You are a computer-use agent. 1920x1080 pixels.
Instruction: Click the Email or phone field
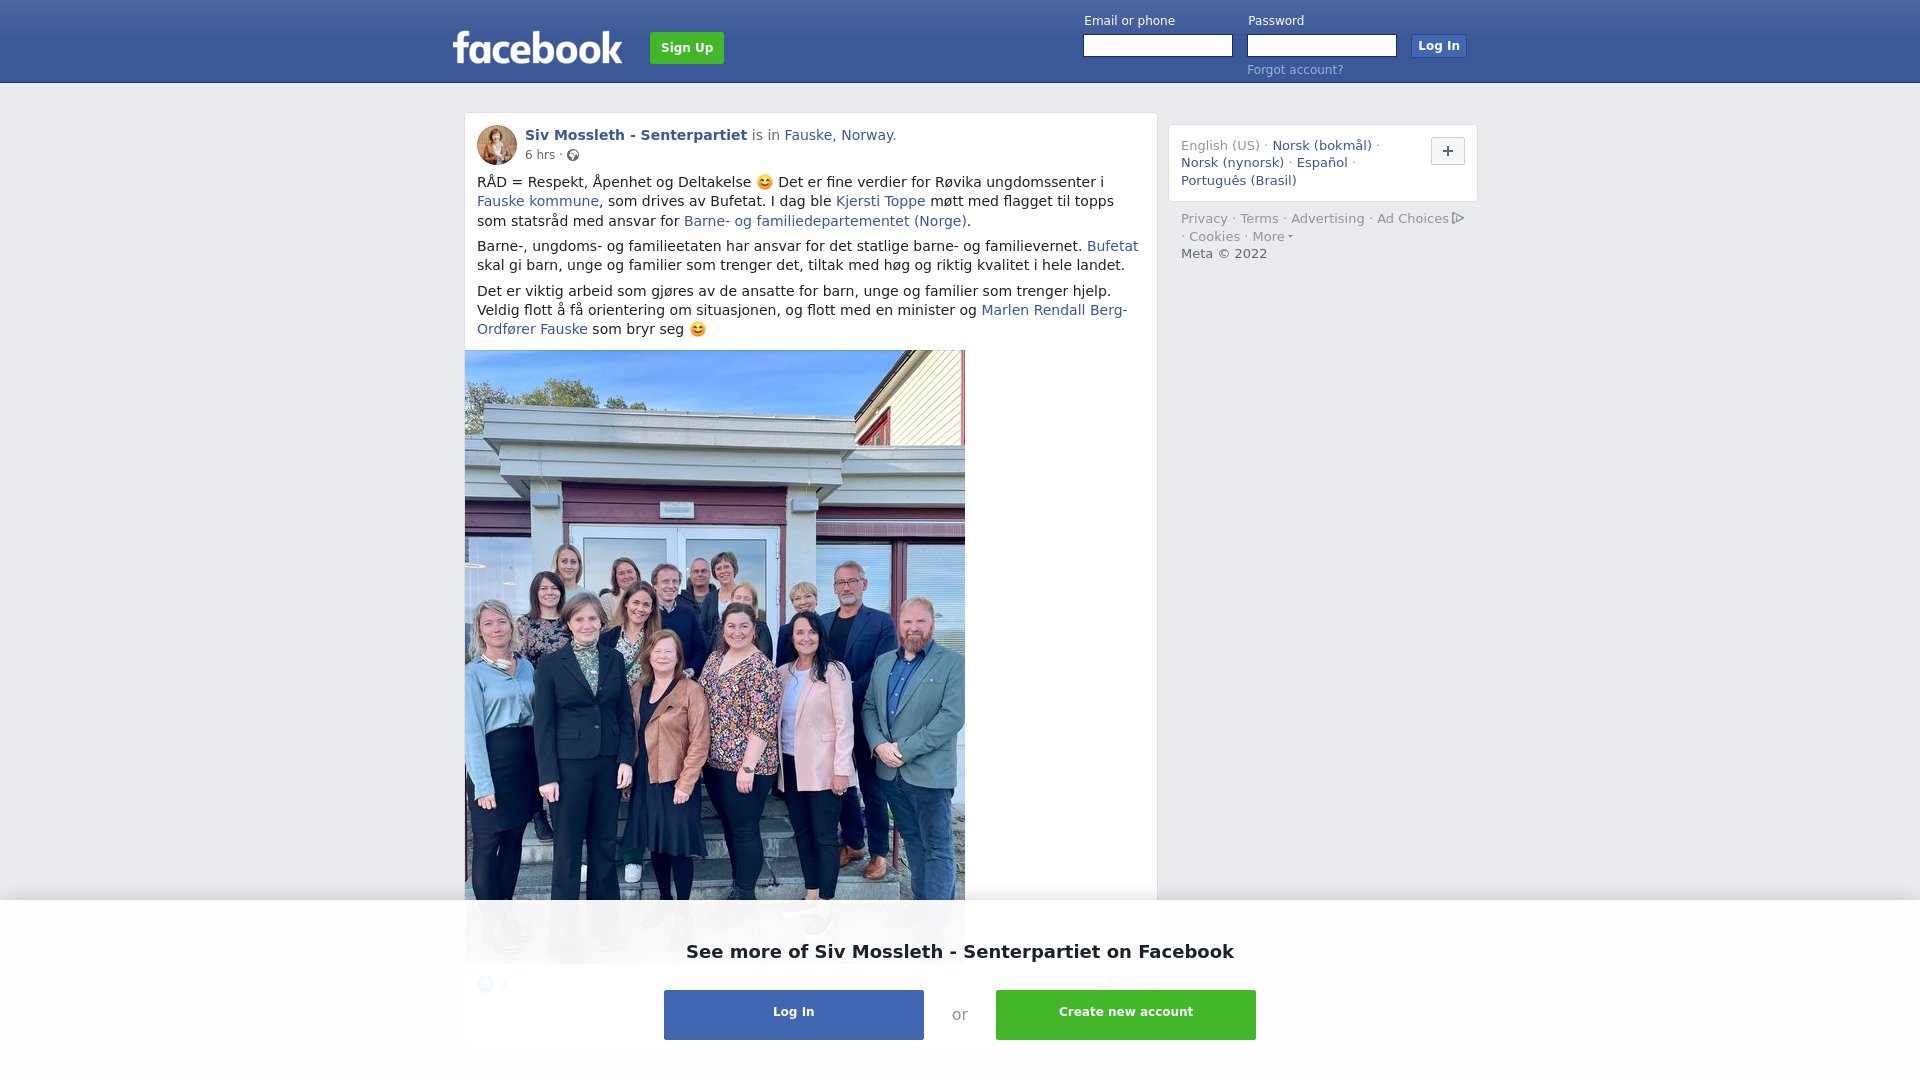click(1158, 46)
